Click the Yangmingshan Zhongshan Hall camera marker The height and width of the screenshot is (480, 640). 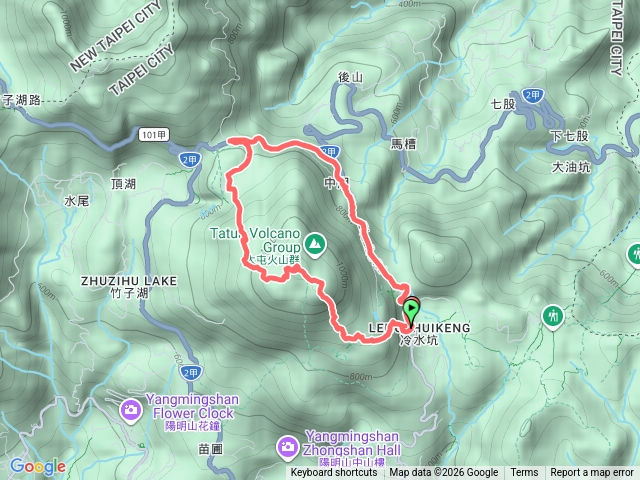288,447
